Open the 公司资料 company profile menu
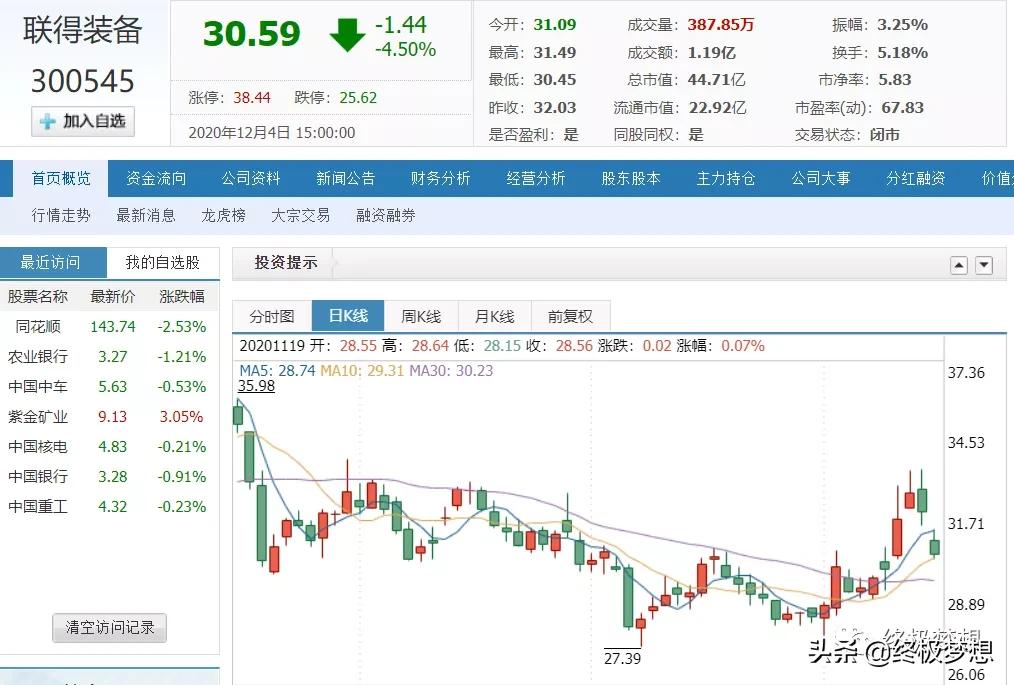The width and height of the screenshot is (1014, 685). click(250, 178)
